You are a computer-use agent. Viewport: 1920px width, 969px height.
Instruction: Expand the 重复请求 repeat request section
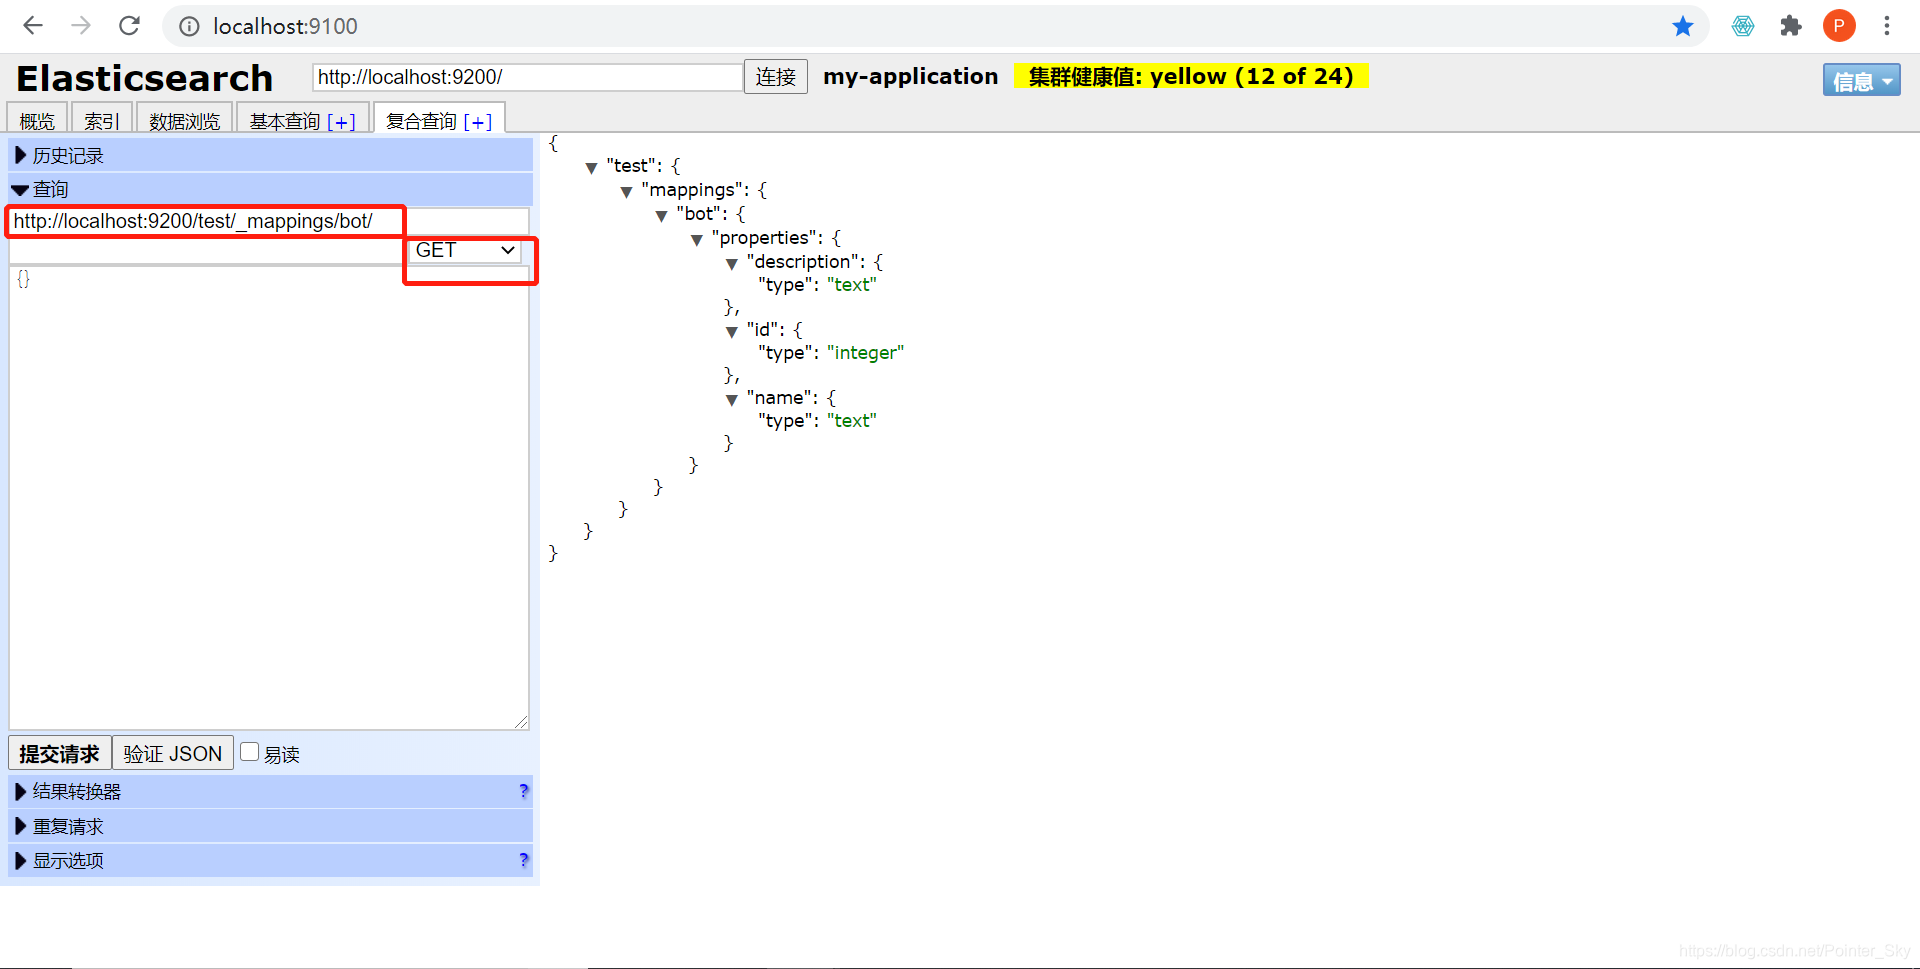click(270, 826)
